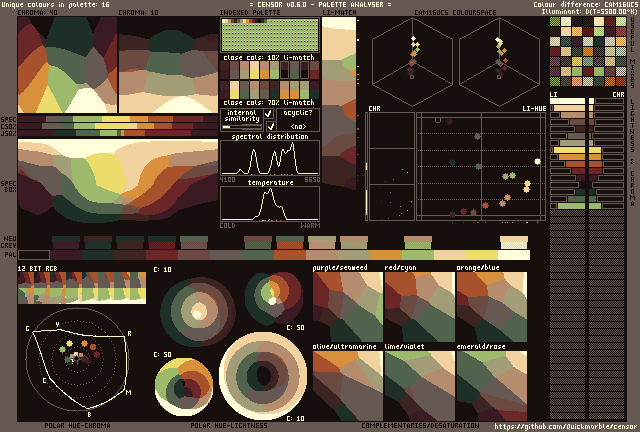Open the purple/seaweed complementary tile
The height and width of the screenshot is (432, 640).
(x=348, y=307)
